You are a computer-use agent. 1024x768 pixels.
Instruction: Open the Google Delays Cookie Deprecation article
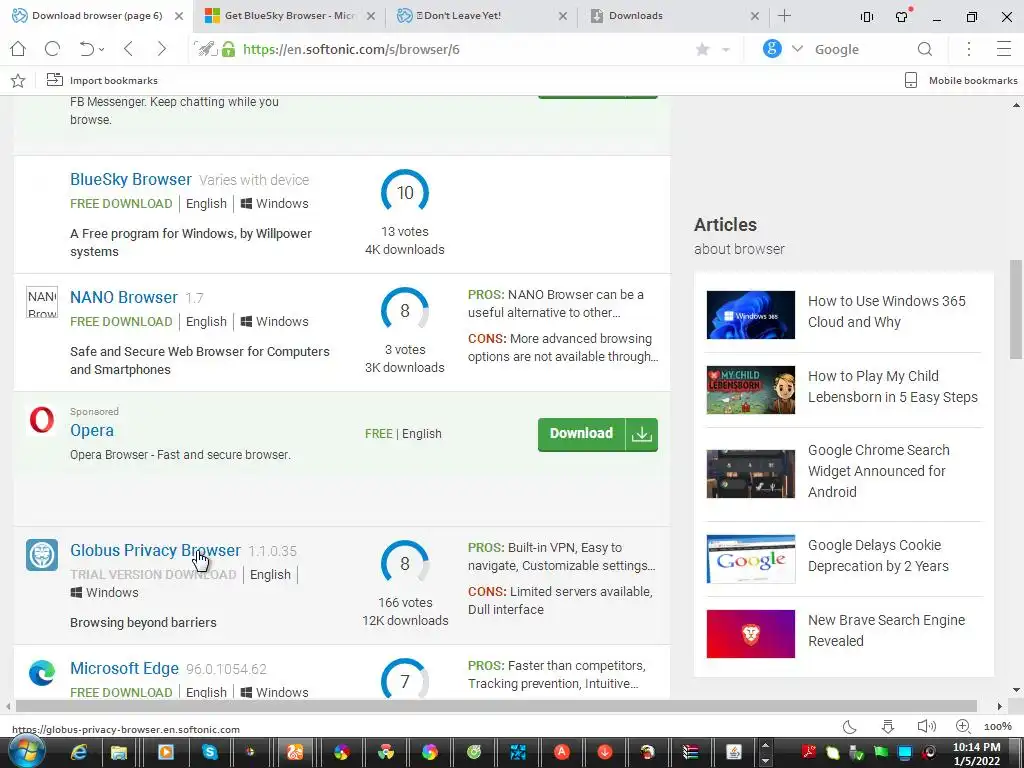pyautogui.click(x=878, y=556)
